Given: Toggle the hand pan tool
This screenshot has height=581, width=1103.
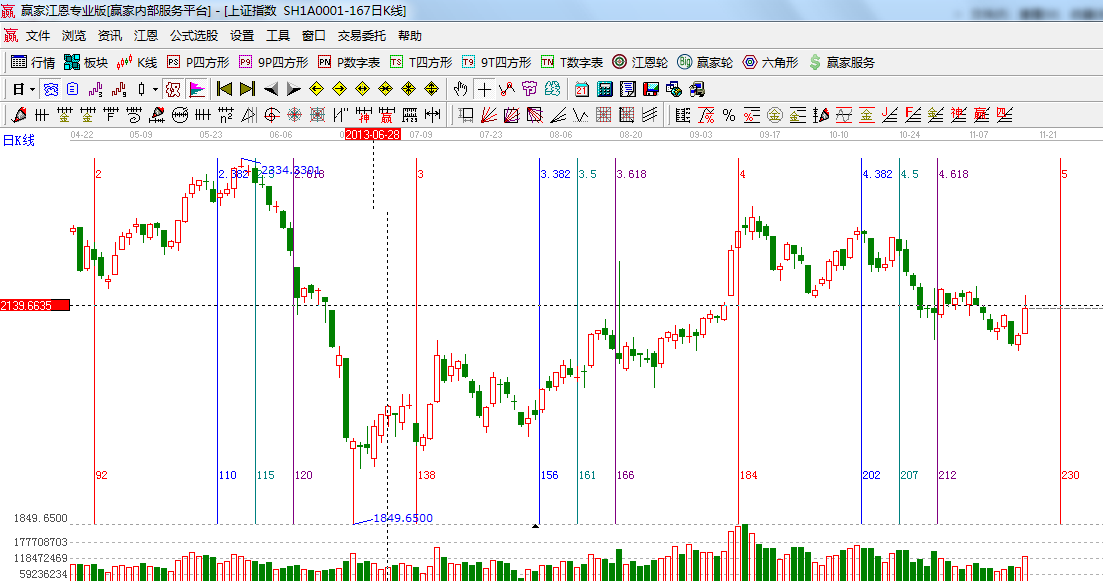Looking at the screenshot, I should pyautogui.click(x=461, y=89).
